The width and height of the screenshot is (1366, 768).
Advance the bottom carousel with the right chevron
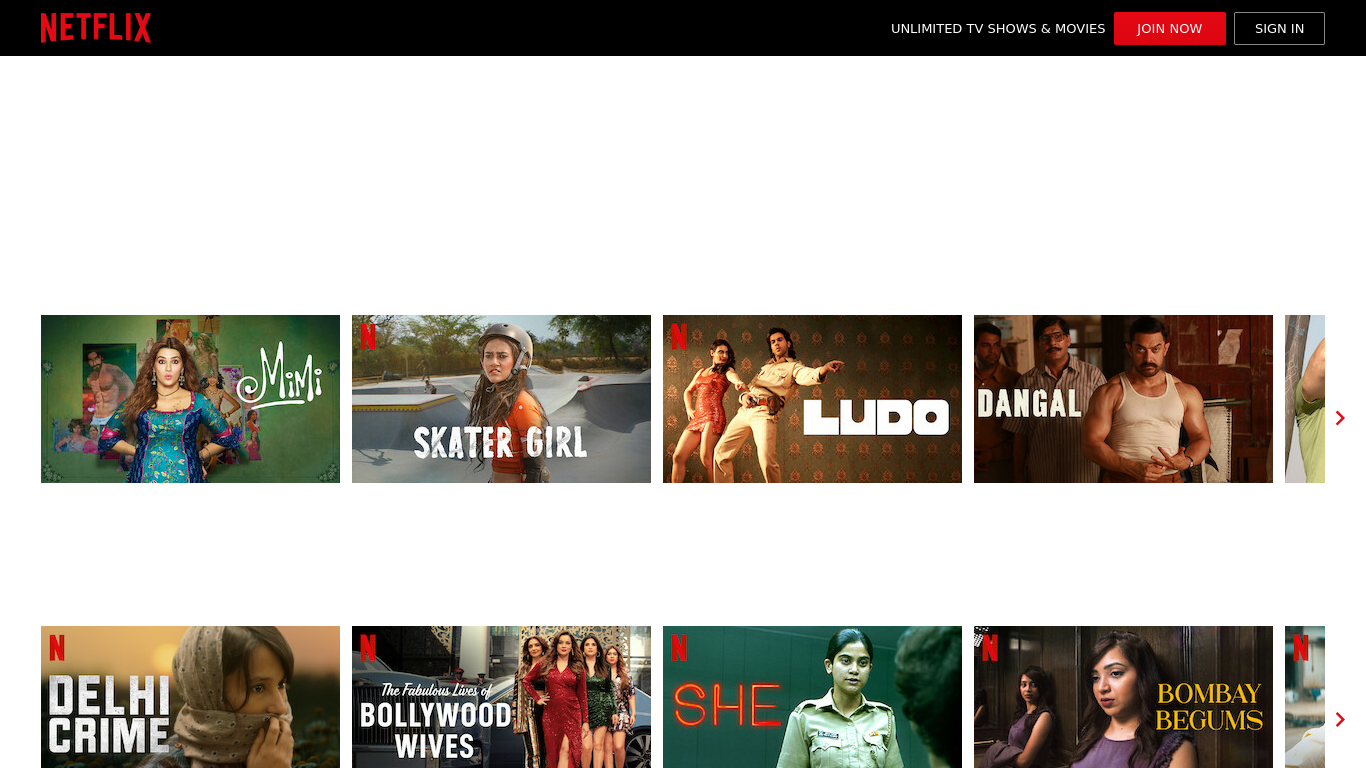click(x=1340, y=719)
